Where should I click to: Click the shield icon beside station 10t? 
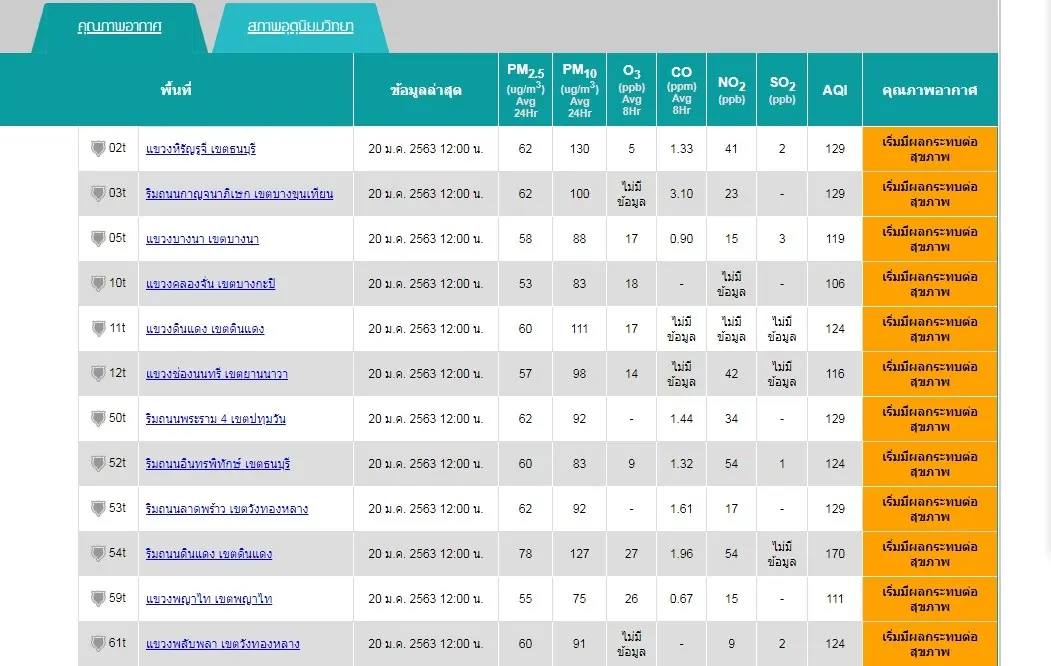(98, 284)
